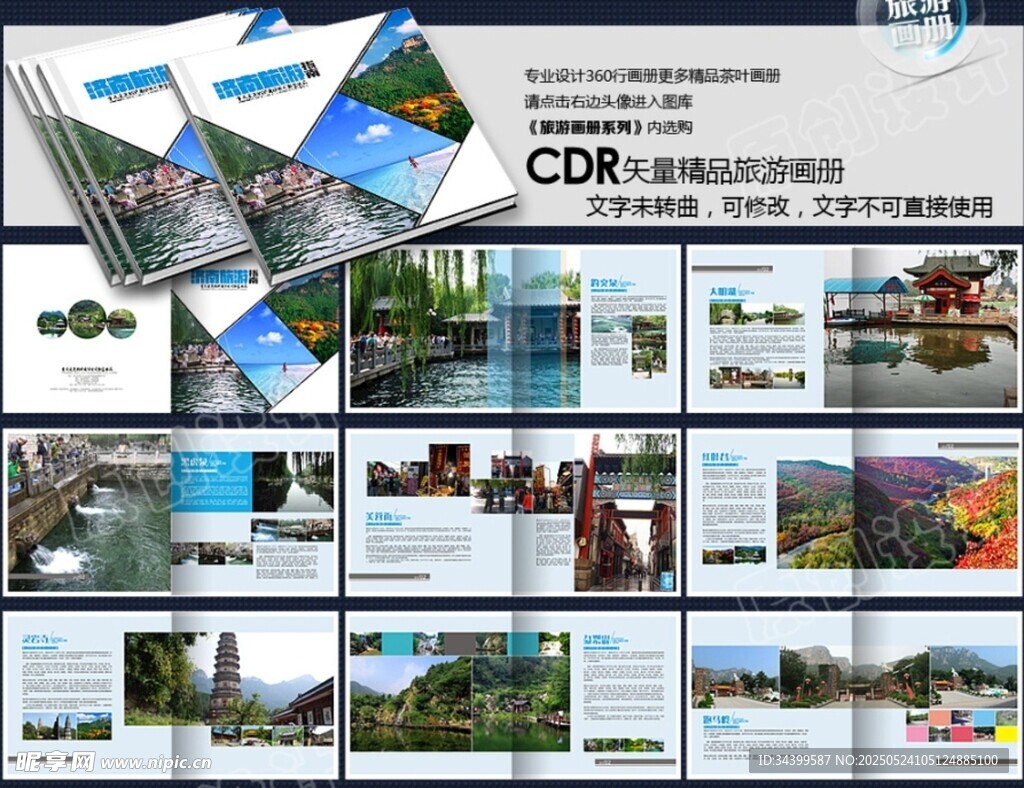
Task: Click the 专业设计360行画册 text line
Action: pyautogui.click(x=652, y=76)
